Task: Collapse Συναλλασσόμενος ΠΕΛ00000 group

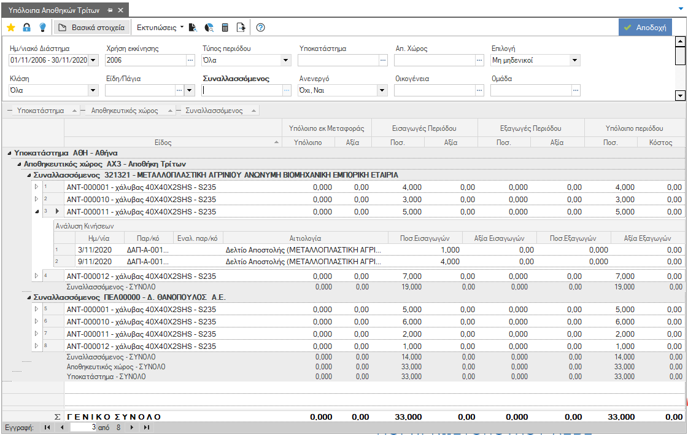Action: [29, 298]
